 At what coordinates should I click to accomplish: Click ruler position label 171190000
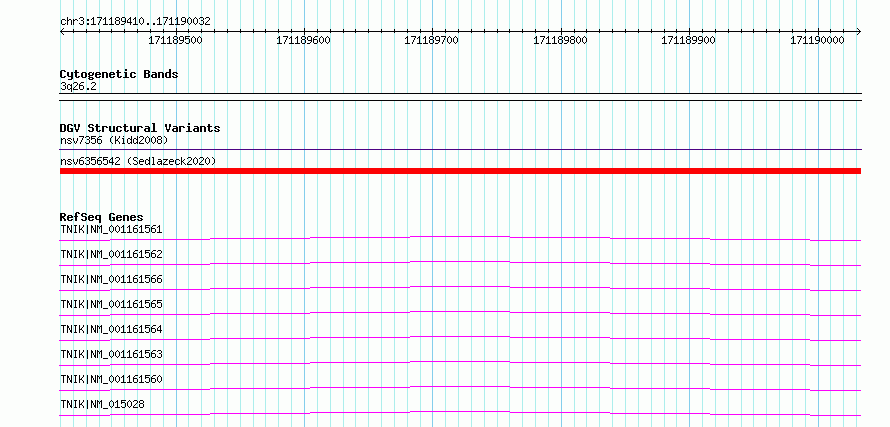point(817,40)
